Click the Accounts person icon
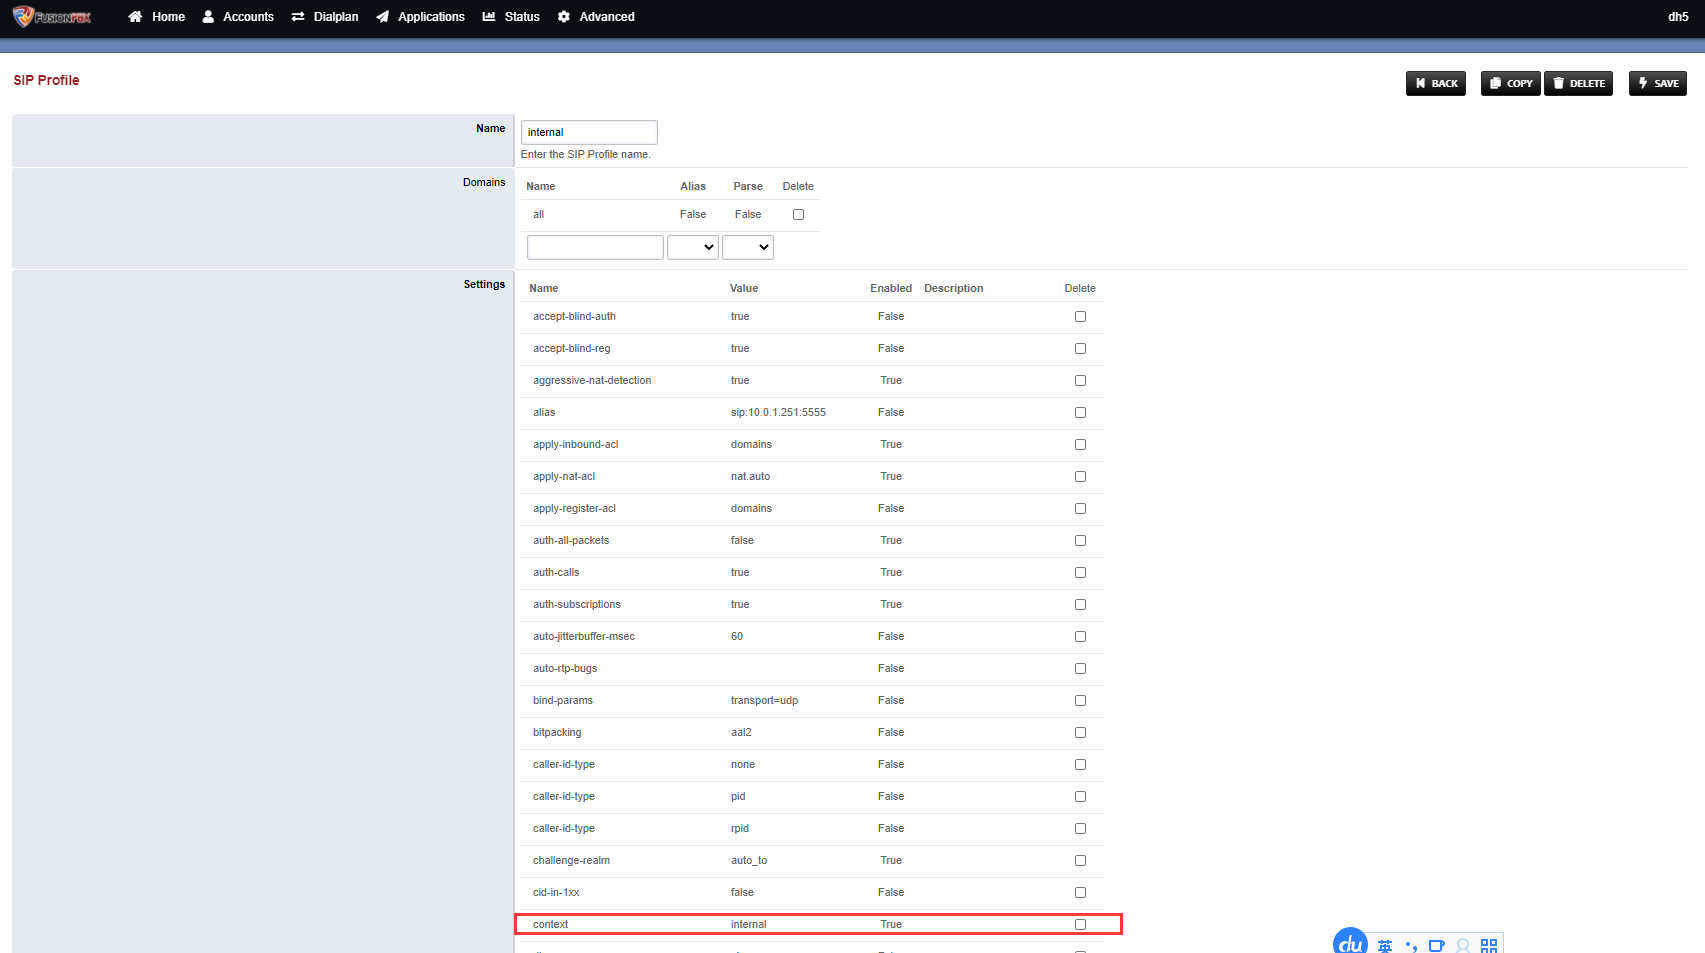Screen dimensions: 1705x953 point(208,17)
